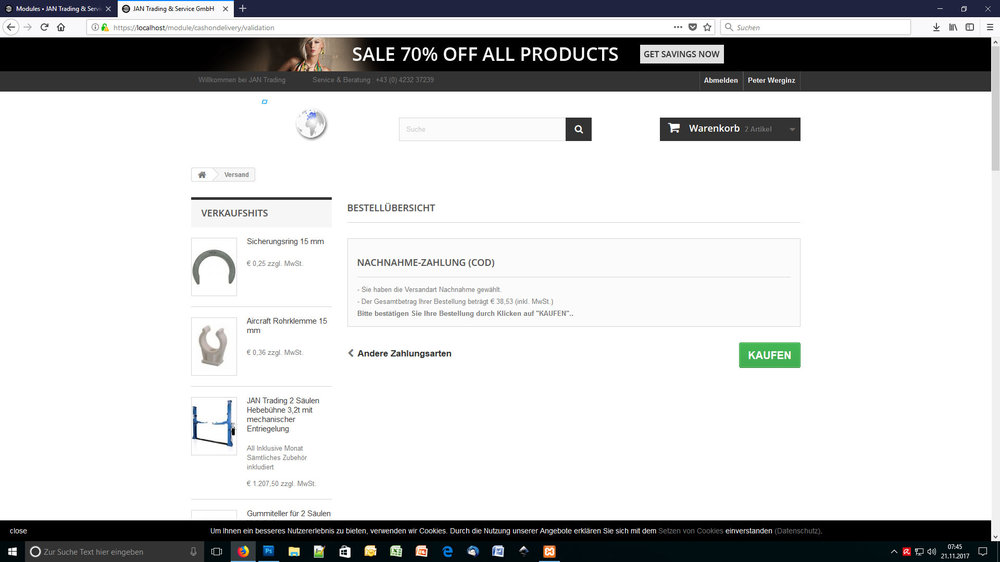The width and height of the screenshot is (1000, 562).
Task: Open the Aircraft Rohrklemme product thumbnail
Action: click(x=214, y=346)
